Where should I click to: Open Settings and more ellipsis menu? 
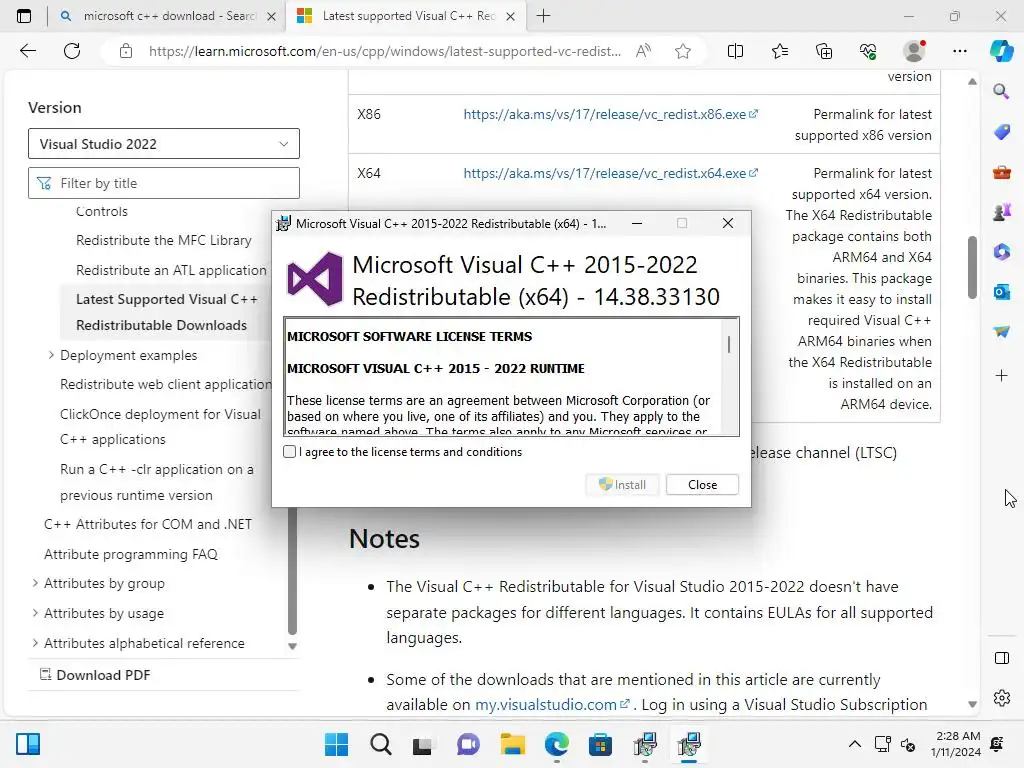[959, 51]
